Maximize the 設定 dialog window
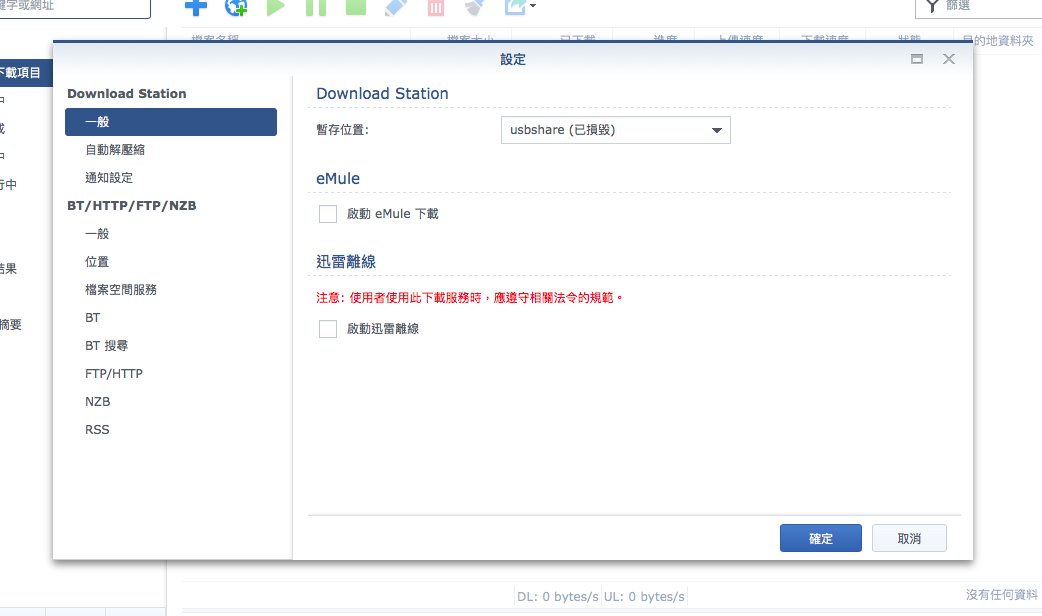Image resolution: width=1042 pixels, height=616 pixels. [x=916, y=60]
